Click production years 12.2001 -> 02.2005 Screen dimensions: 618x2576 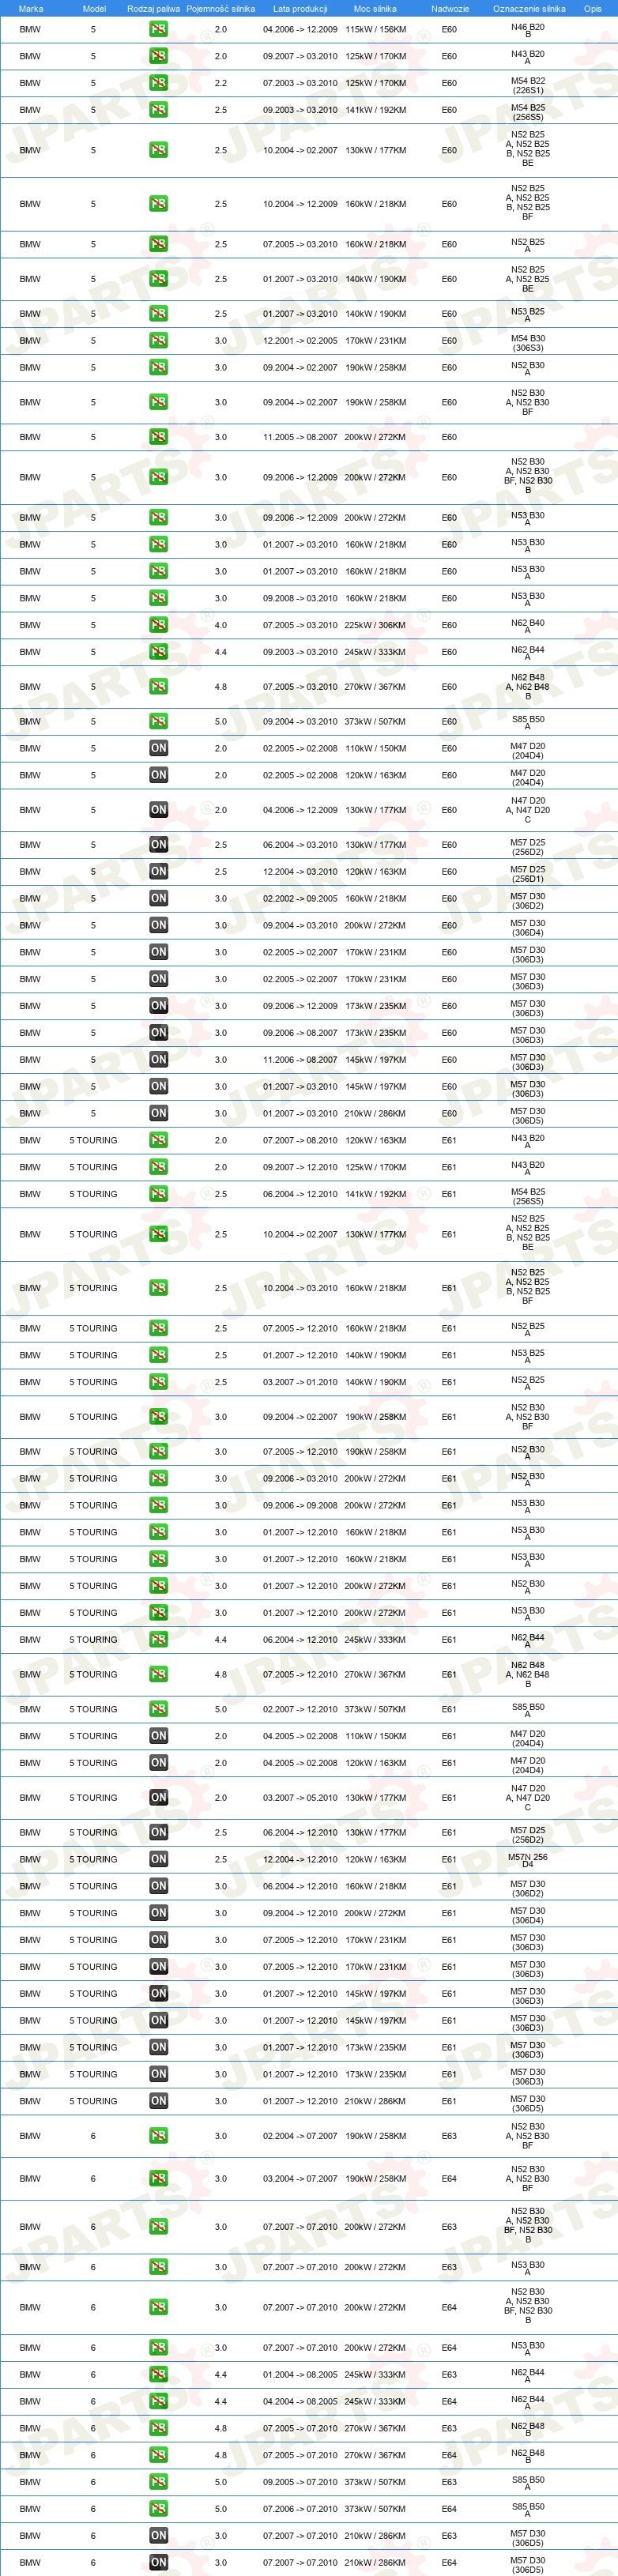(x=300, y=341)
